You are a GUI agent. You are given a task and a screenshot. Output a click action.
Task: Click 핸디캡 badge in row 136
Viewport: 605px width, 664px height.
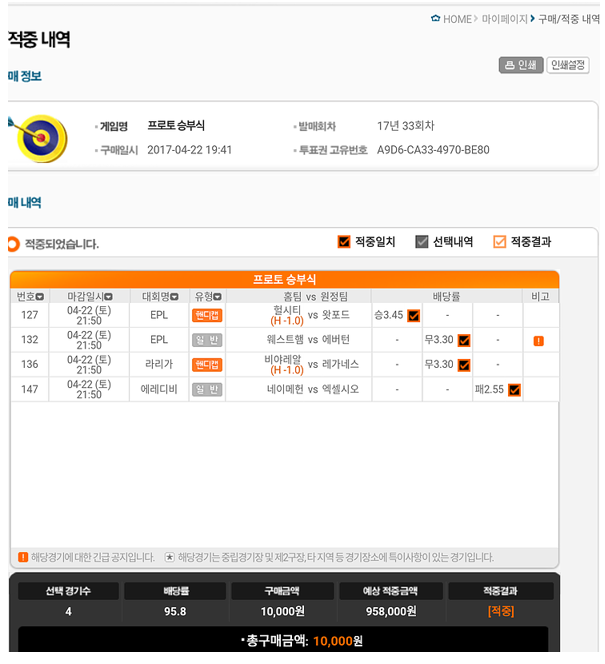(x=207, y=365)
